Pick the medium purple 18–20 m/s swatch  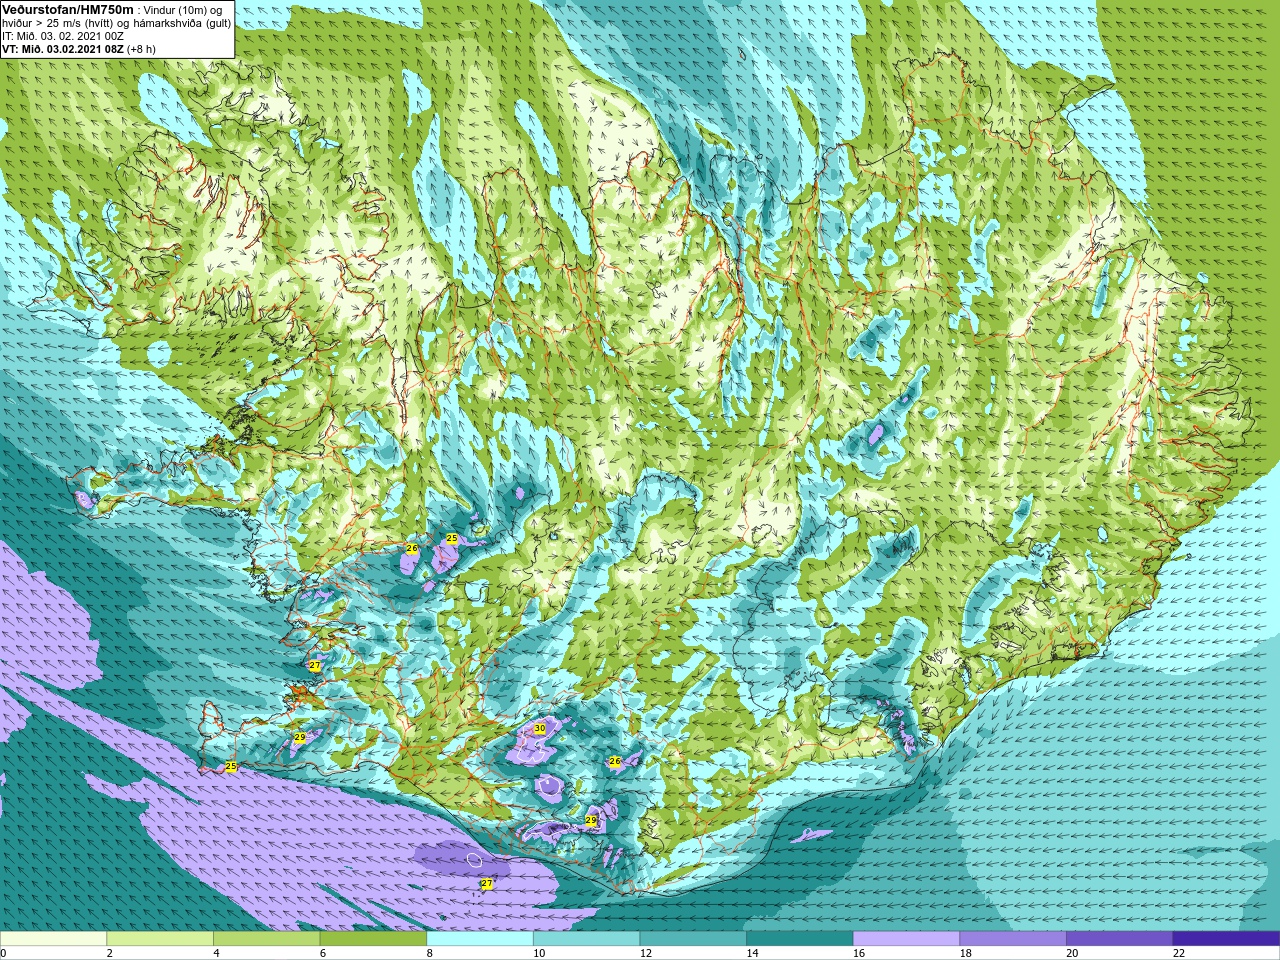(1013, 938)
